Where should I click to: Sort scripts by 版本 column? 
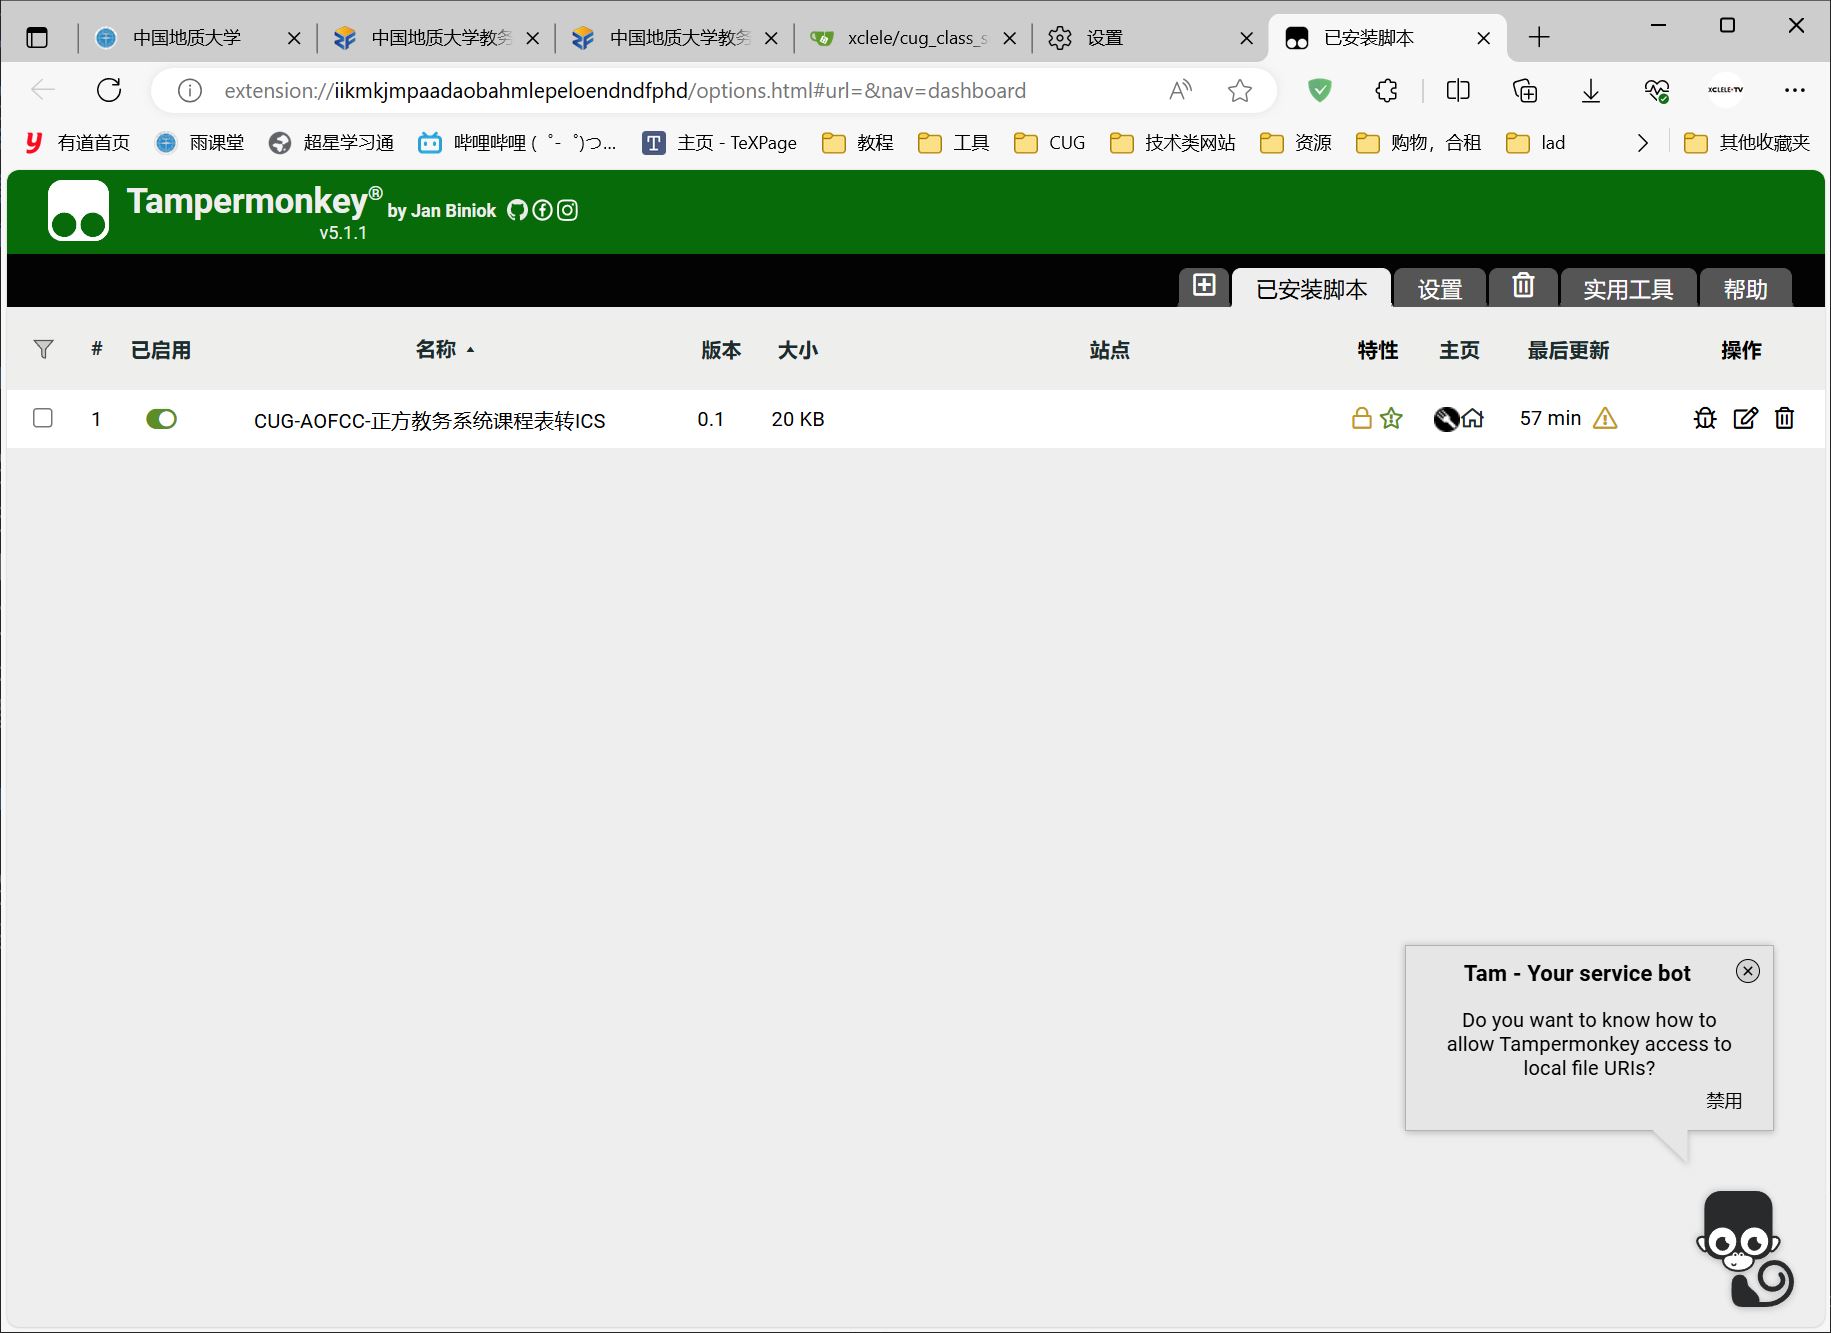(x=721, y=350)
